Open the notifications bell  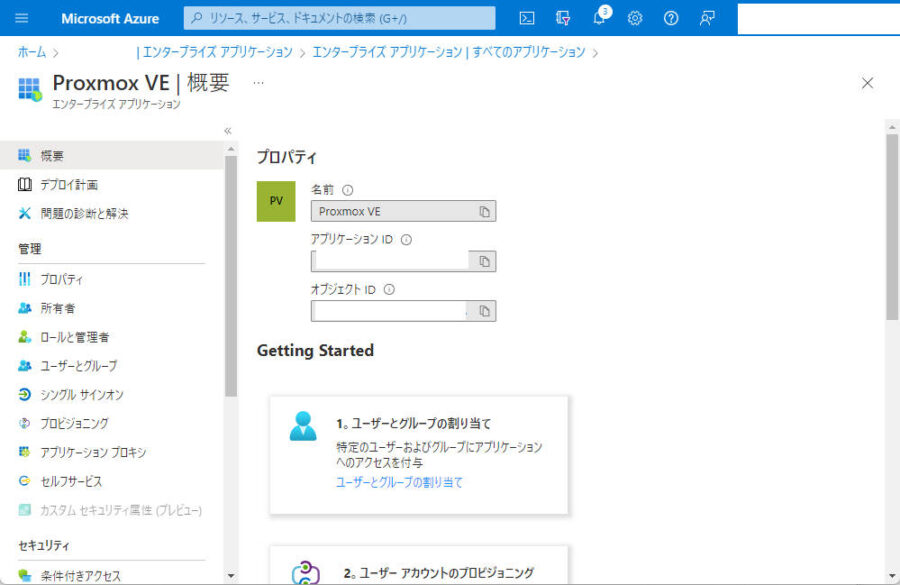598,17
